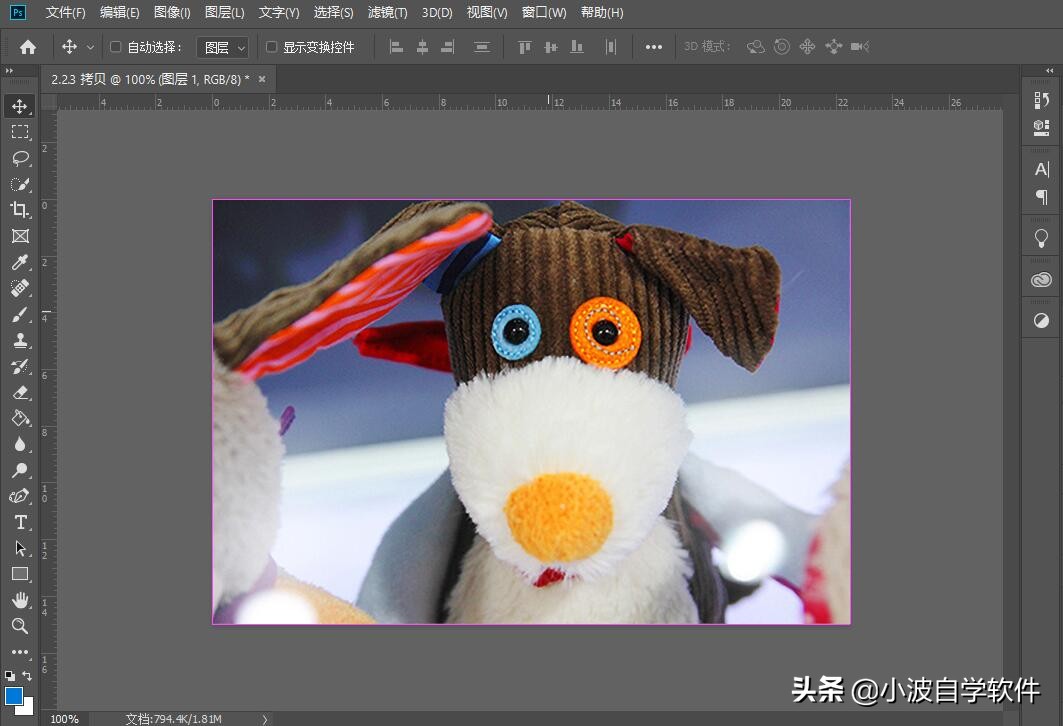Open the Learn lightbulb panel
Viewport: 1063px width, 726px height.
[1041, 239]
